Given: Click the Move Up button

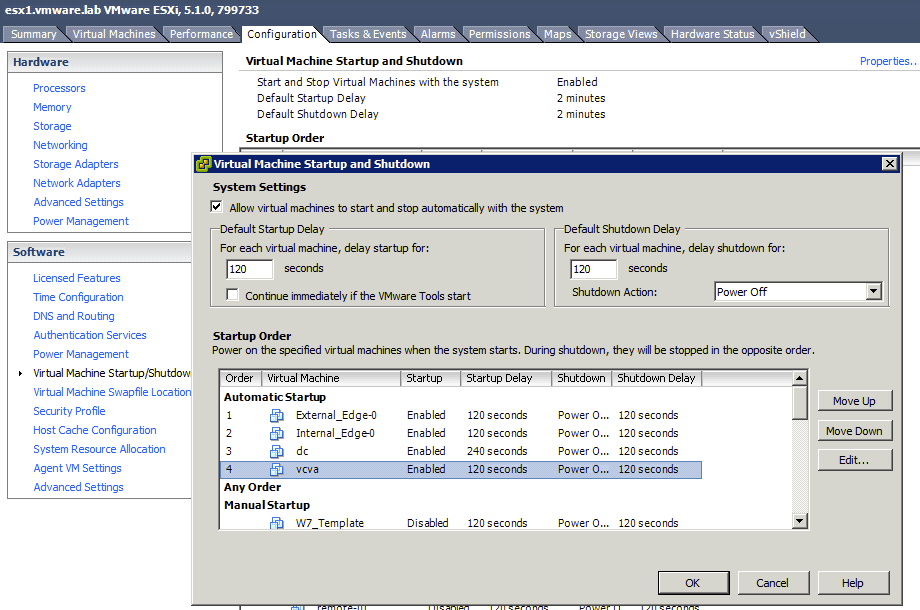Looking at the screenshot, I should [855, 400].
